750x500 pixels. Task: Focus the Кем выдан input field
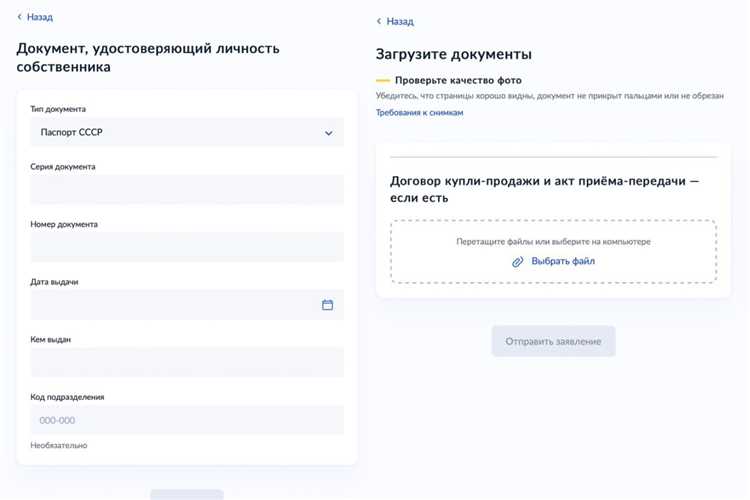click(187, 362)
